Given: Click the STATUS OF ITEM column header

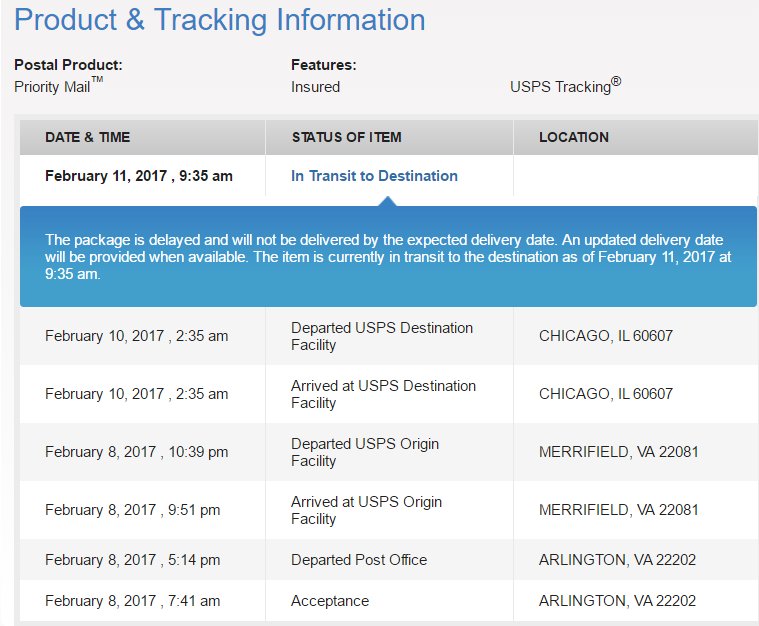Looking at the screenshot, I should coord(347,137).
